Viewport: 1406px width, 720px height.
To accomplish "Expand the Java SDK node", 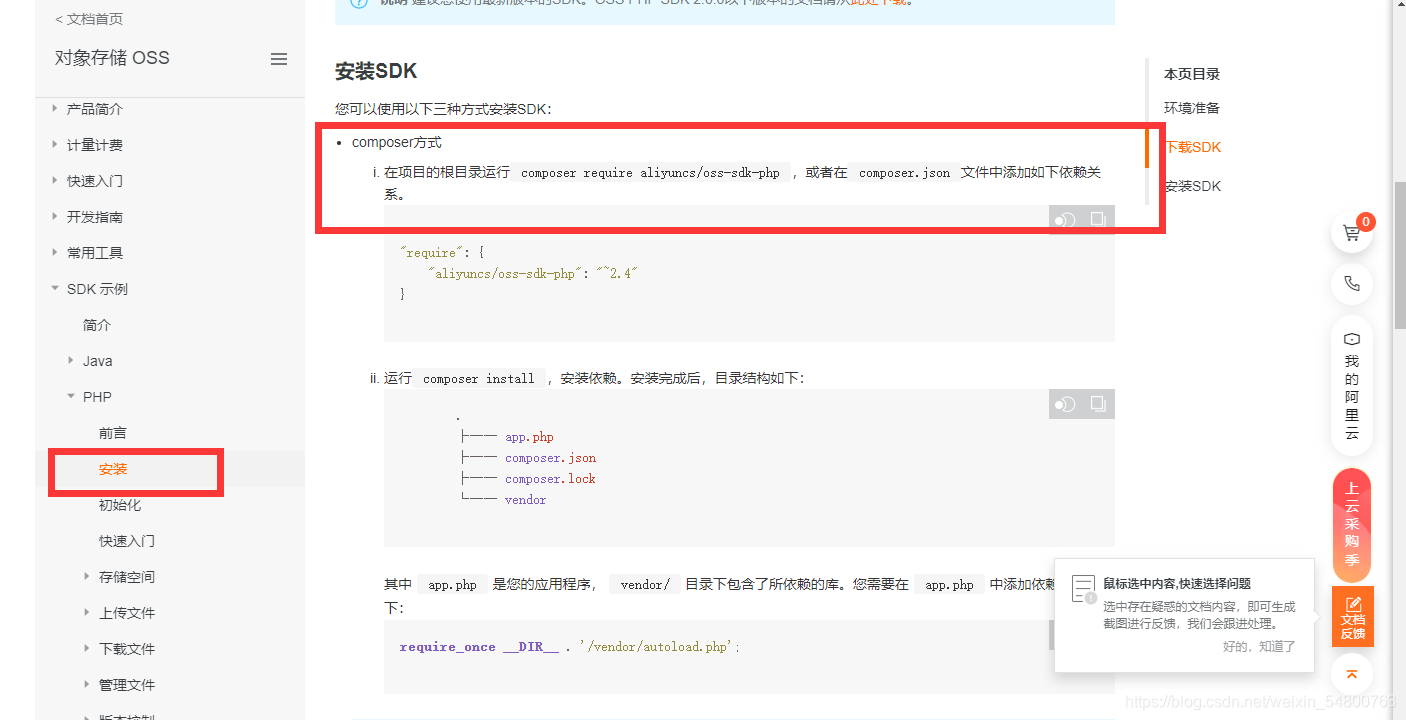I will pos(71,360).
